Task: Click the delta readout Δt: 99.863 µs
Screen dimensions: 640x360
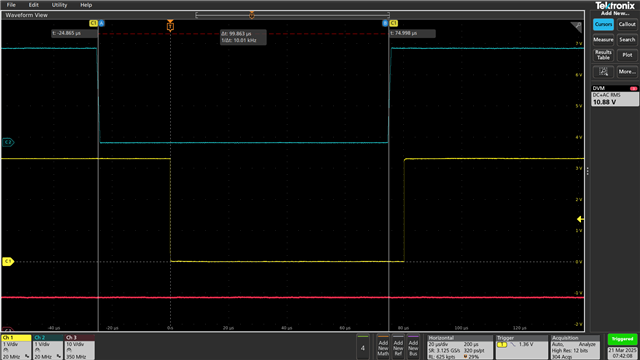Action: pyautogui.click(x=243, y=37)
